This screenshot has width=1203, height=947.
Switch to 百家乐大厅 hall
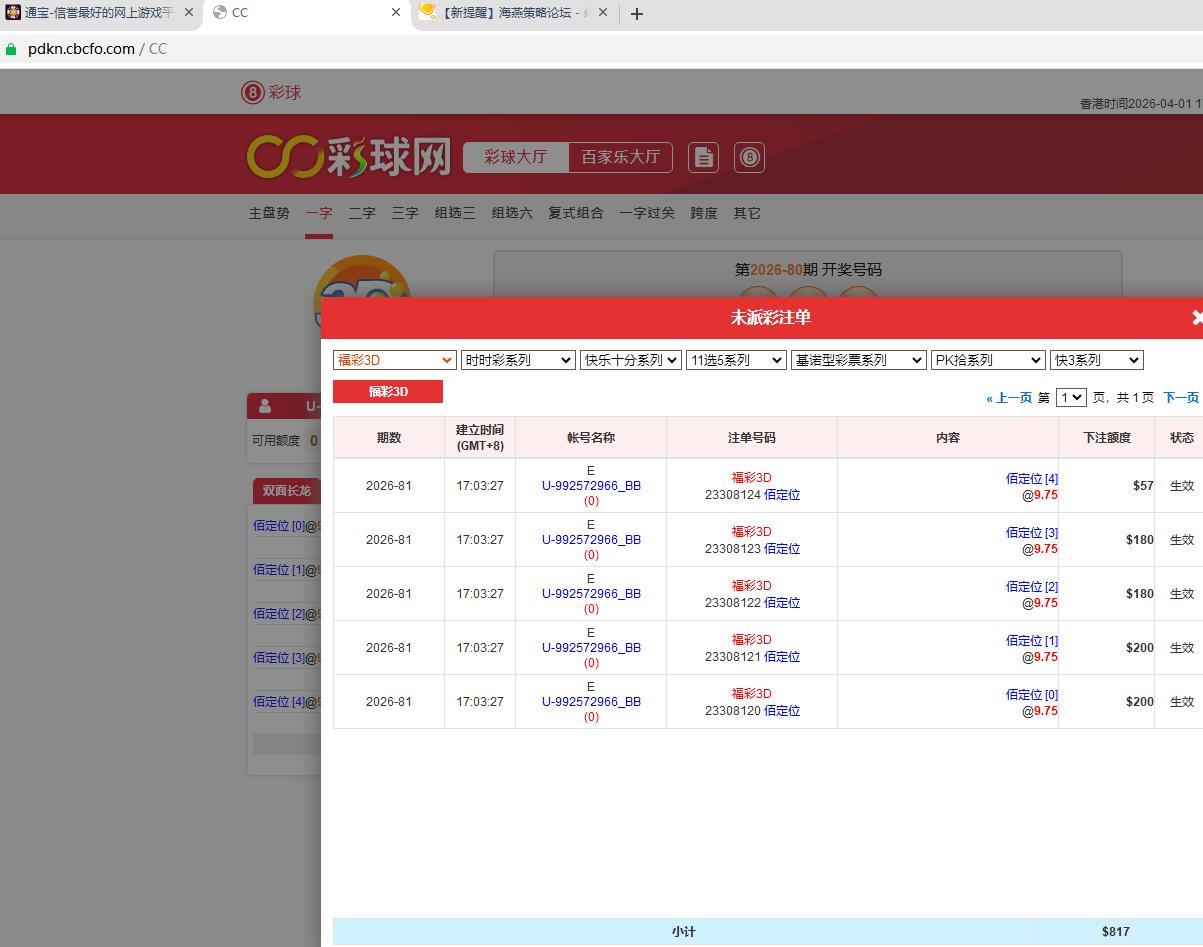[x=620, y=157]
